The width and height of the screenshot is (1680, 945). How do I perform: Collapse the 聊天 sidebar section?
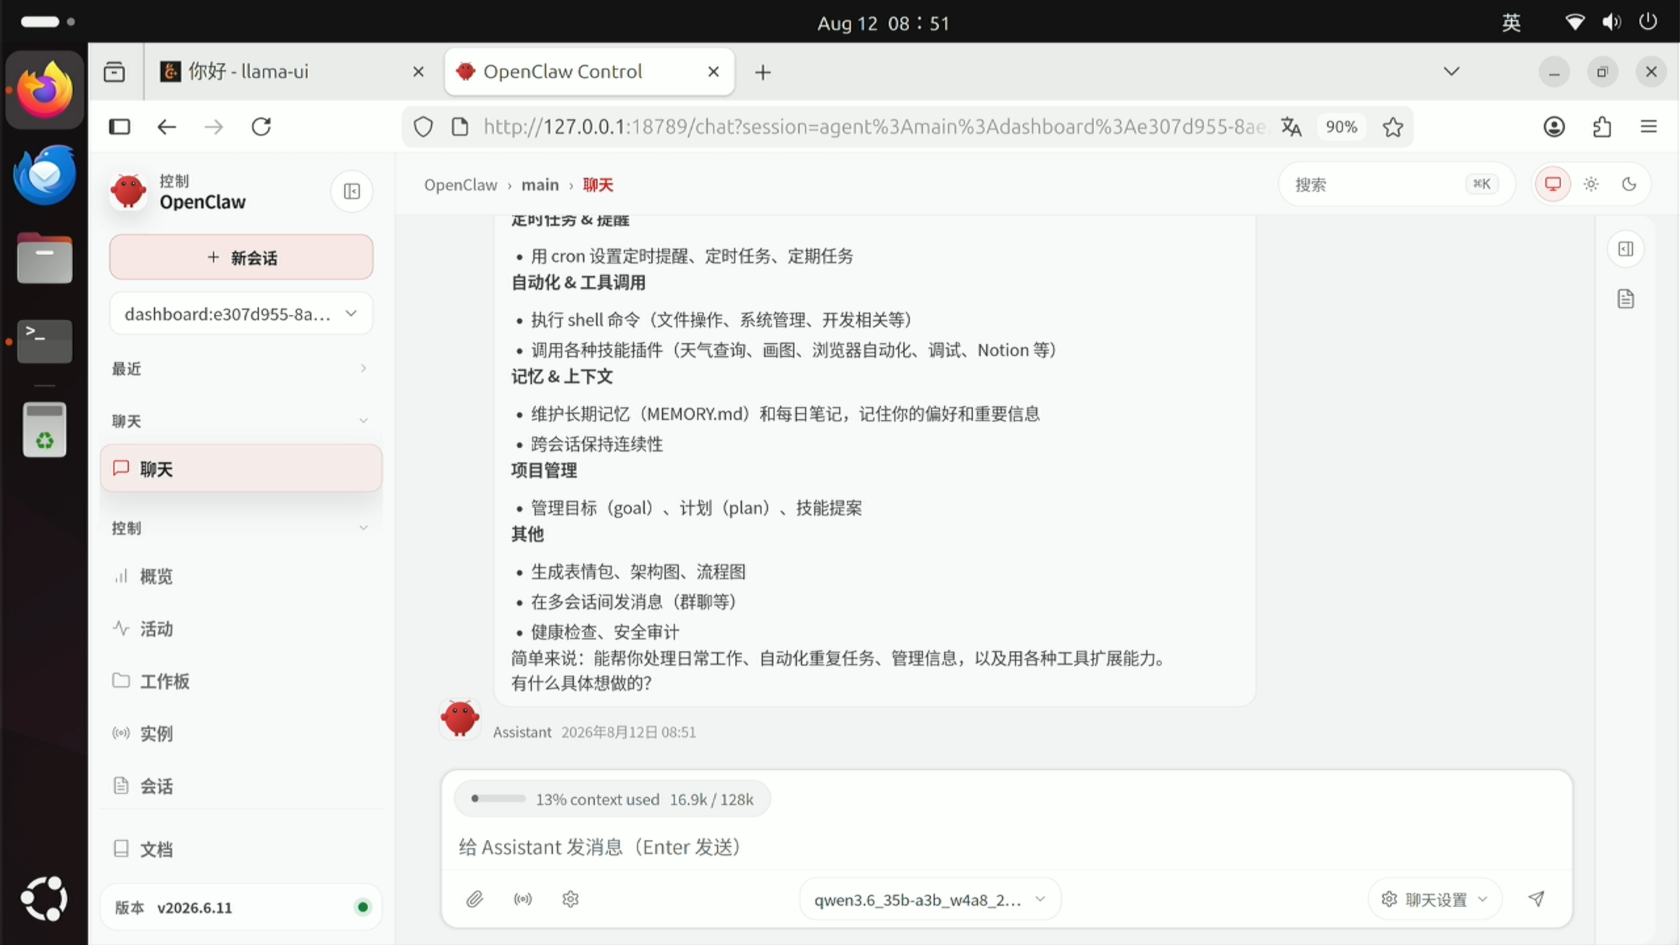click(x=241, y=421)
